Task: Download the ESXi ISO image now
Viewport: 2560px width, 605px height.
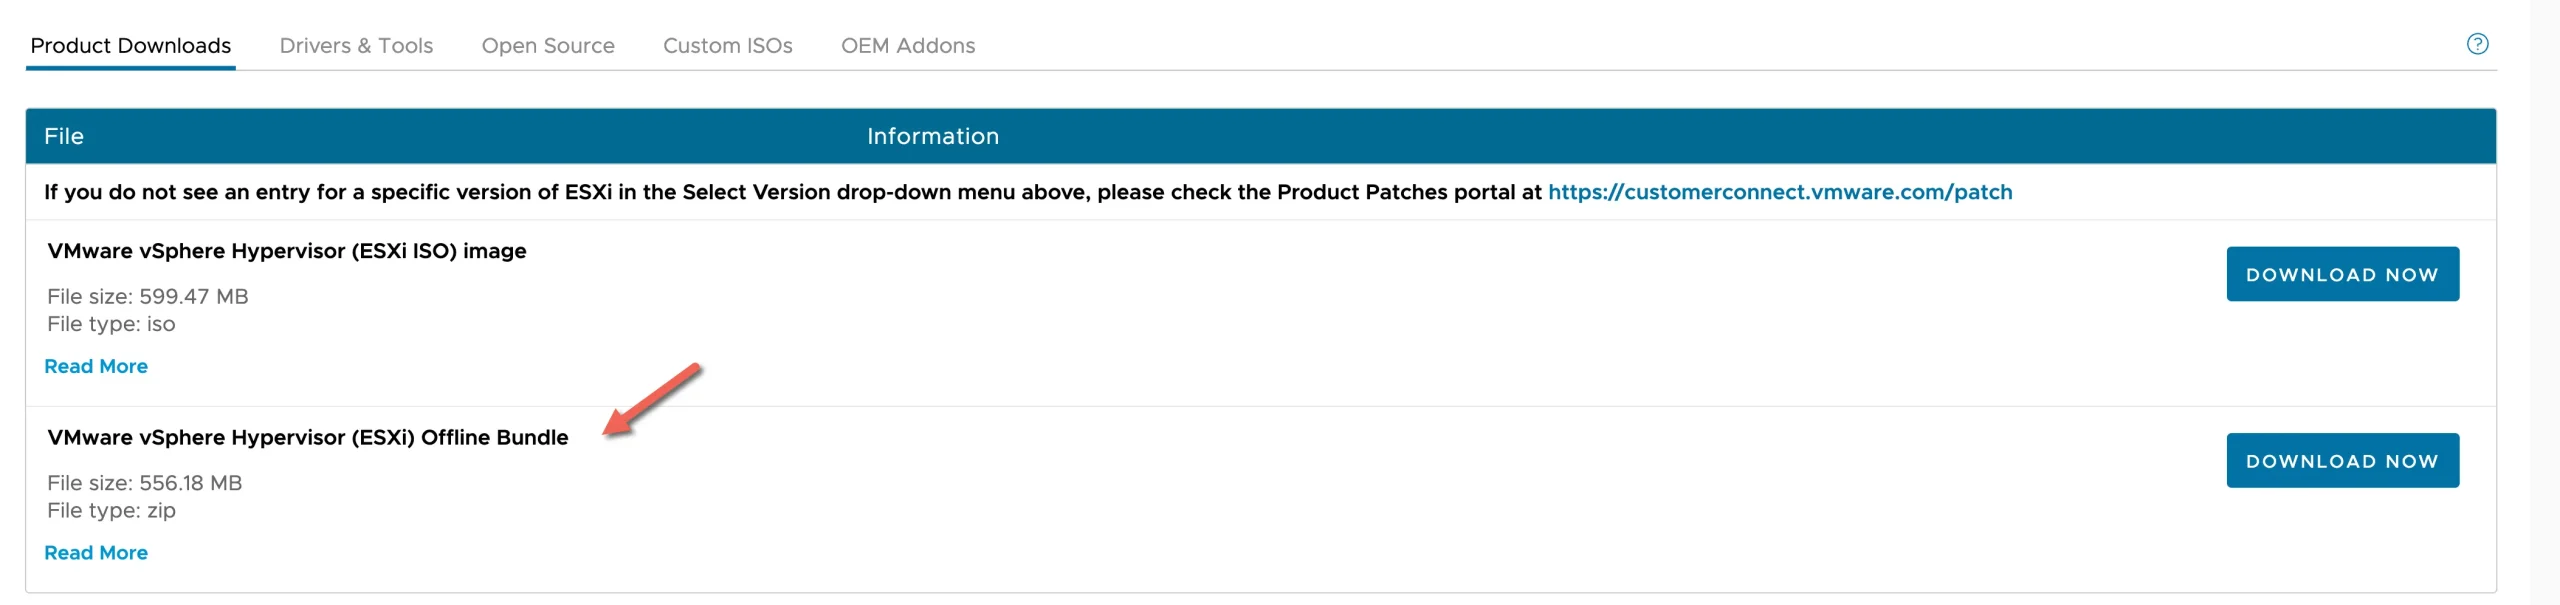Action: [2342, 273]
